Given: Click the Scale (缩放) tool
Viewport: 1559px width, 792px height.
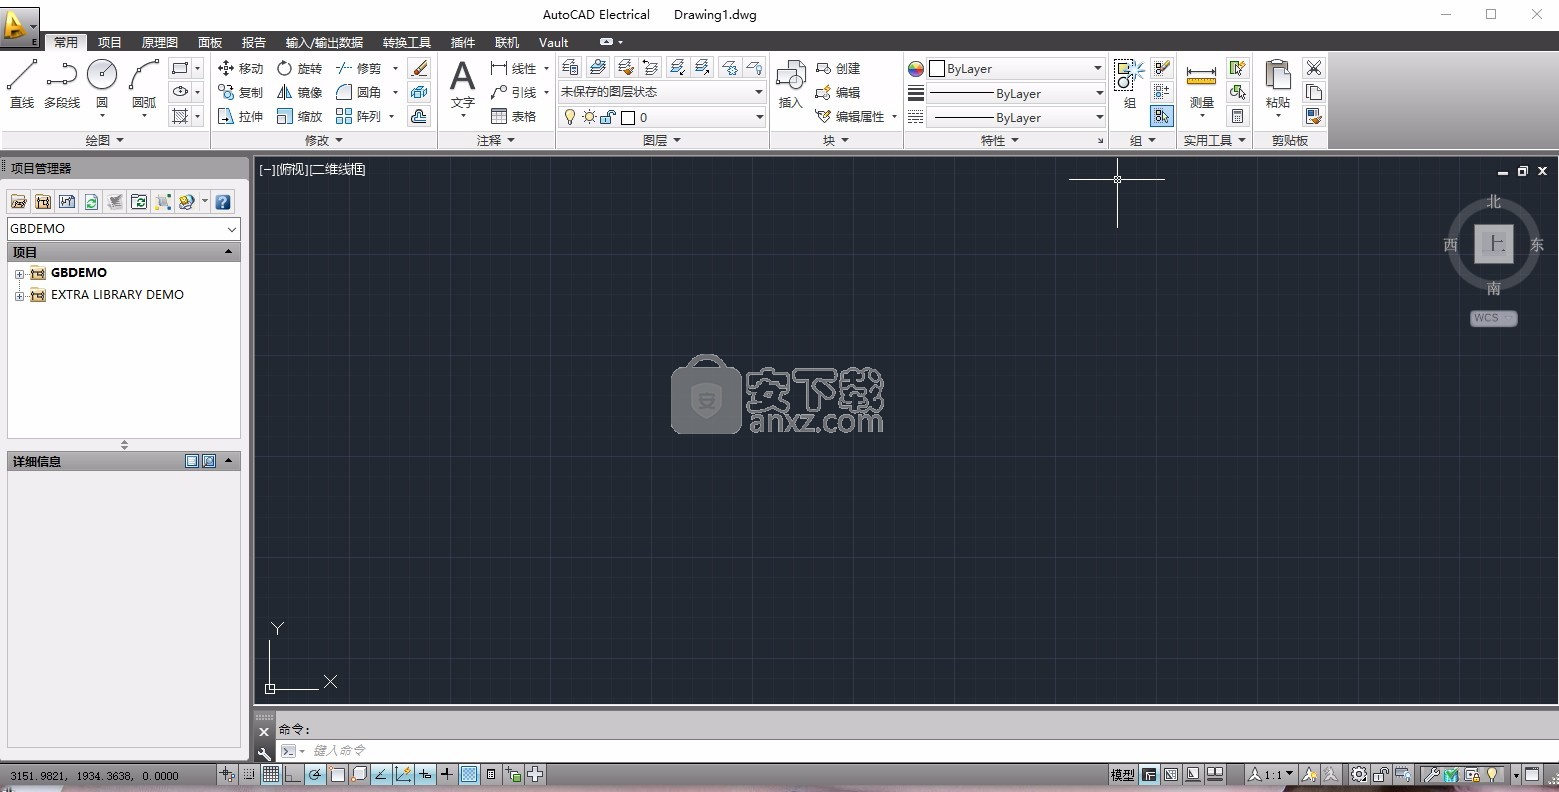Looking at the screenshot, I should tap(300, 116).
